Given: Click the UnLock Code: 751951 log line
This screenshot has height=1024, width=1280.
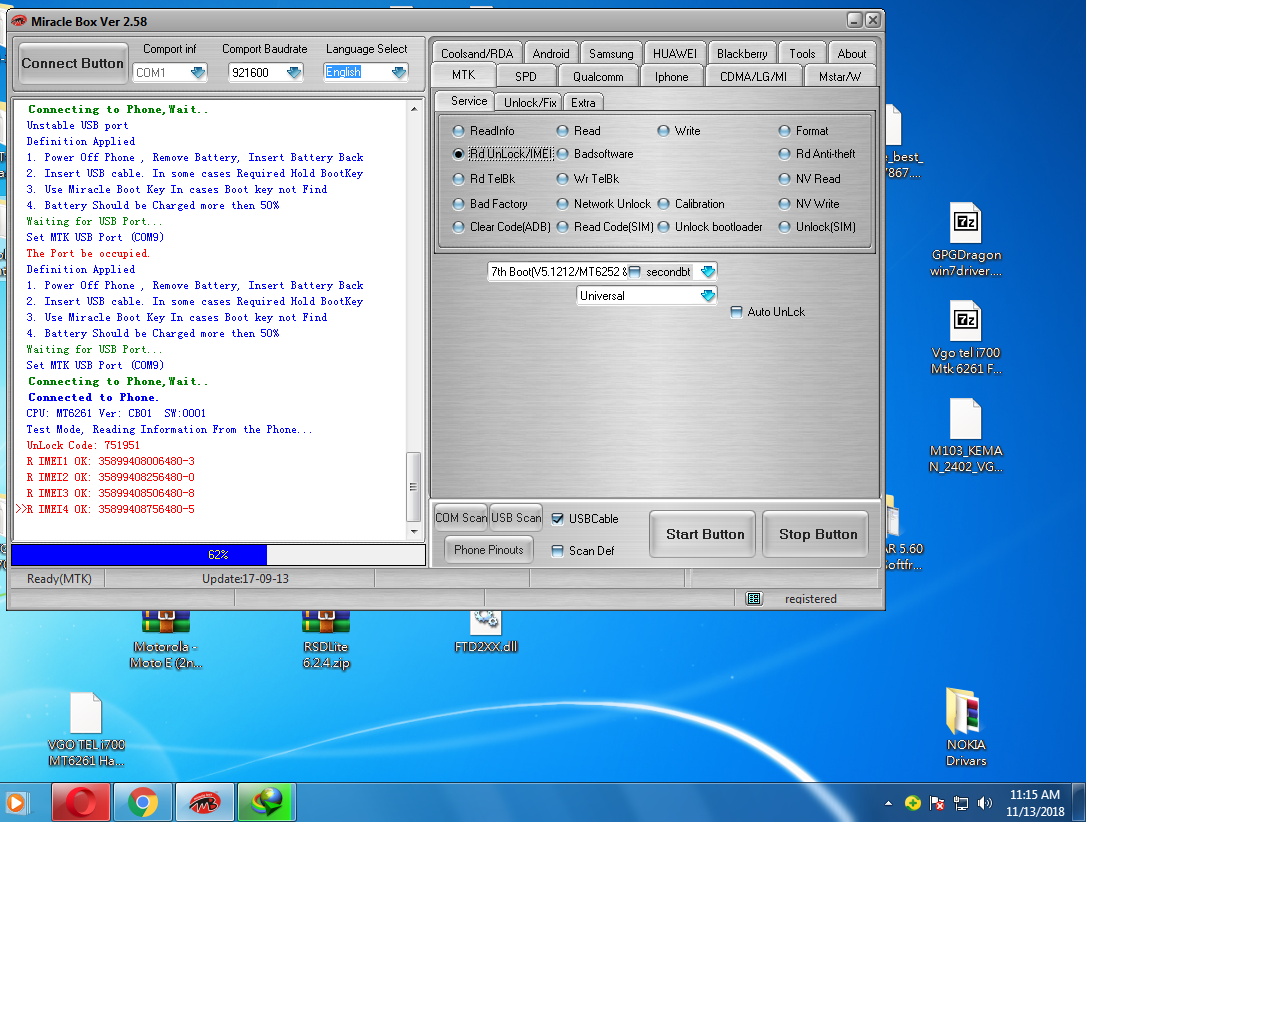Looking at the screenshot, I should pyautogui.click(x=83, y=446).
